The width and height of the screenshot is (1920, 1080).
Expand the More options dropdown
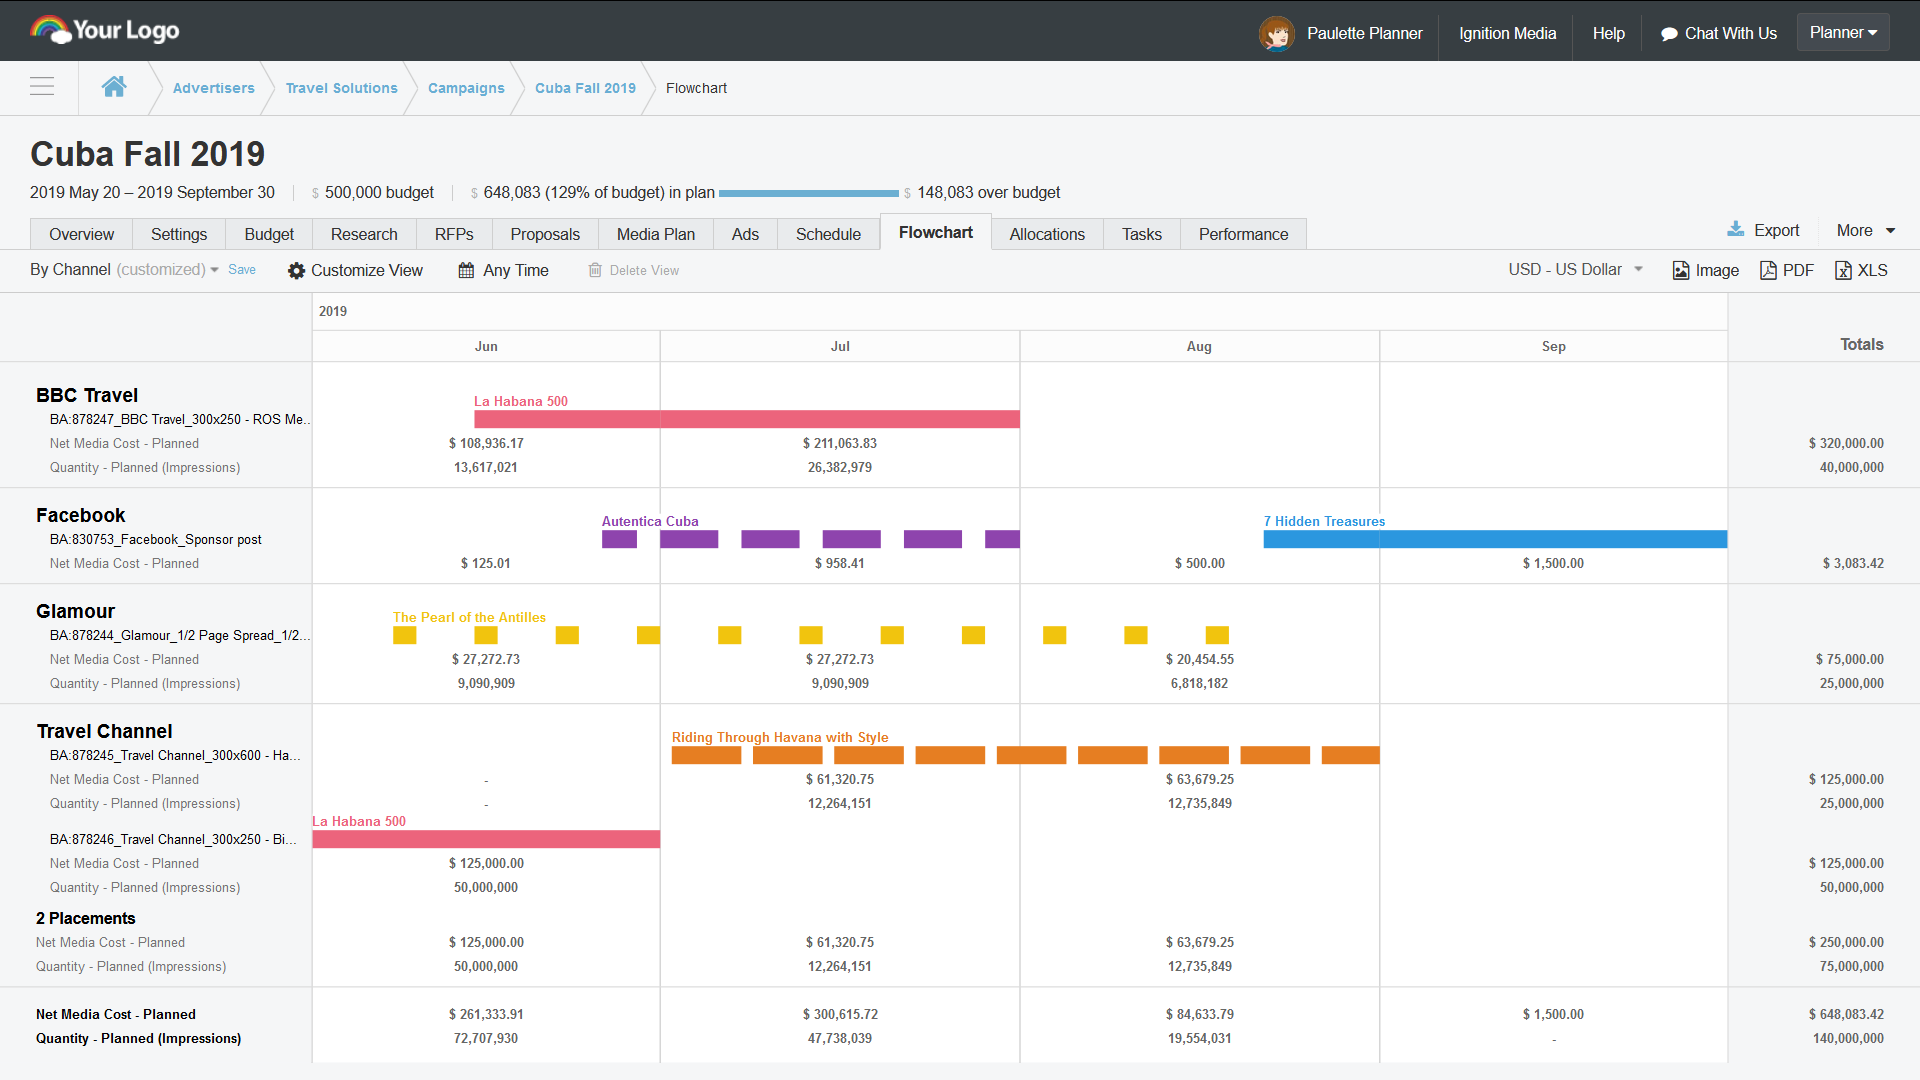point(1865,231)
